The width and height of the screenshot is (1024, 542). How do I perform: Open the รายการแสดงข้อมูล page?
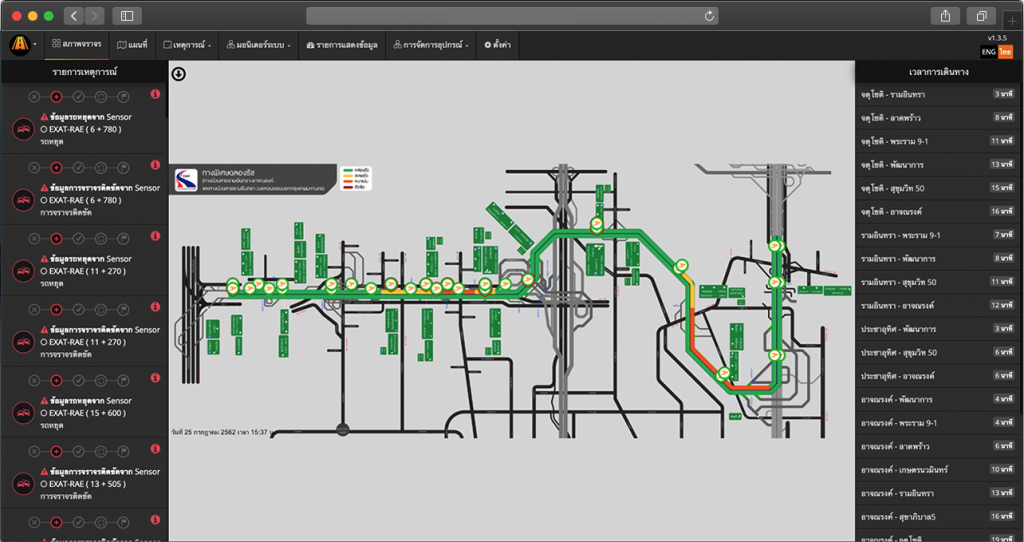pos(342,45)
